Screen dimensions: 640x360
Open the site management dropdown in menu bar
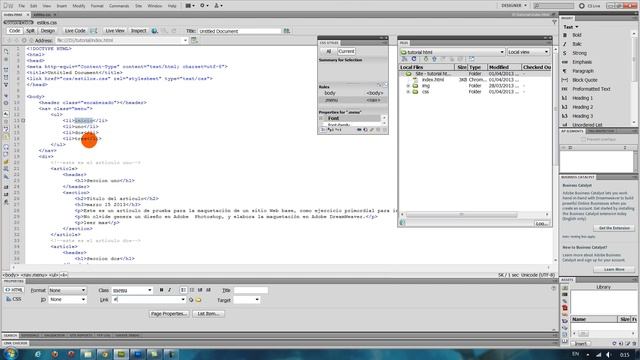tap(218, 6)
